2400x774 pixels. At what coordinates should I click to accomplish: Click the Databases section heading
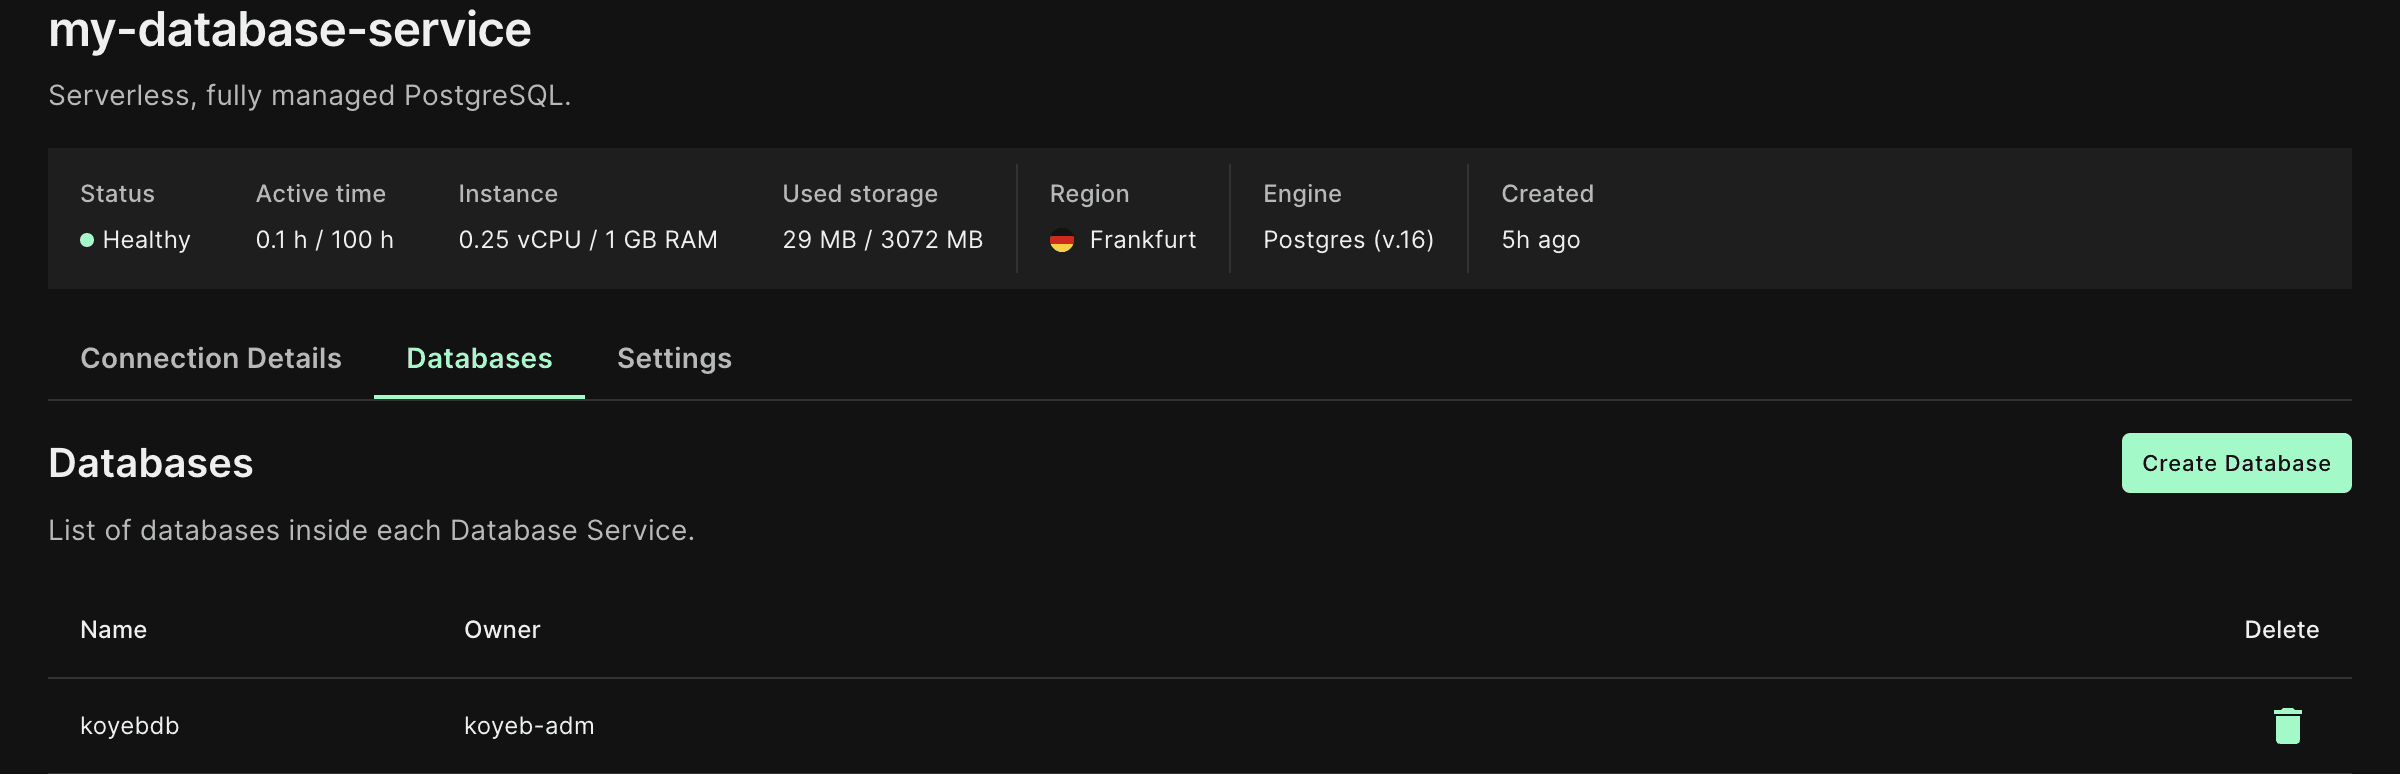click(151, 463)
